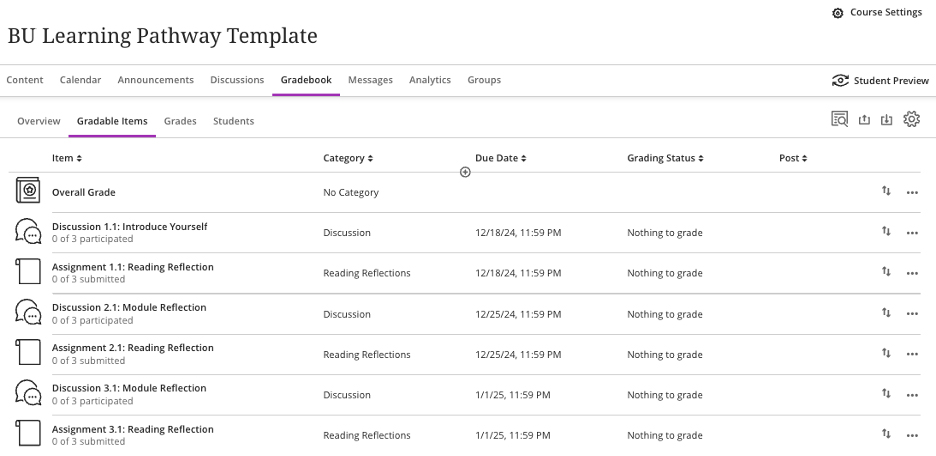Click the upload gradebook icon
The height and width of the screenshot is (456, 936).
point(865,120)
